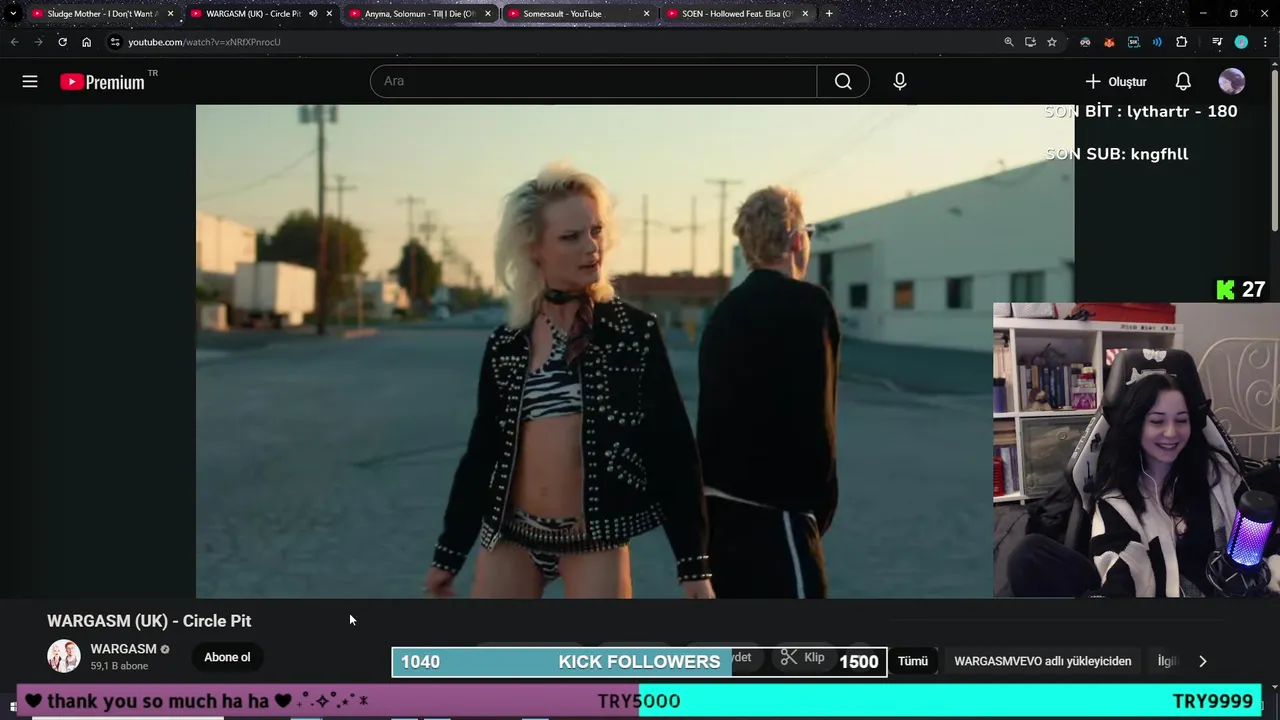This screenshot has height=720, width=1280.
Task: Reload the page in browser toolbar
Action: [62, 42]
